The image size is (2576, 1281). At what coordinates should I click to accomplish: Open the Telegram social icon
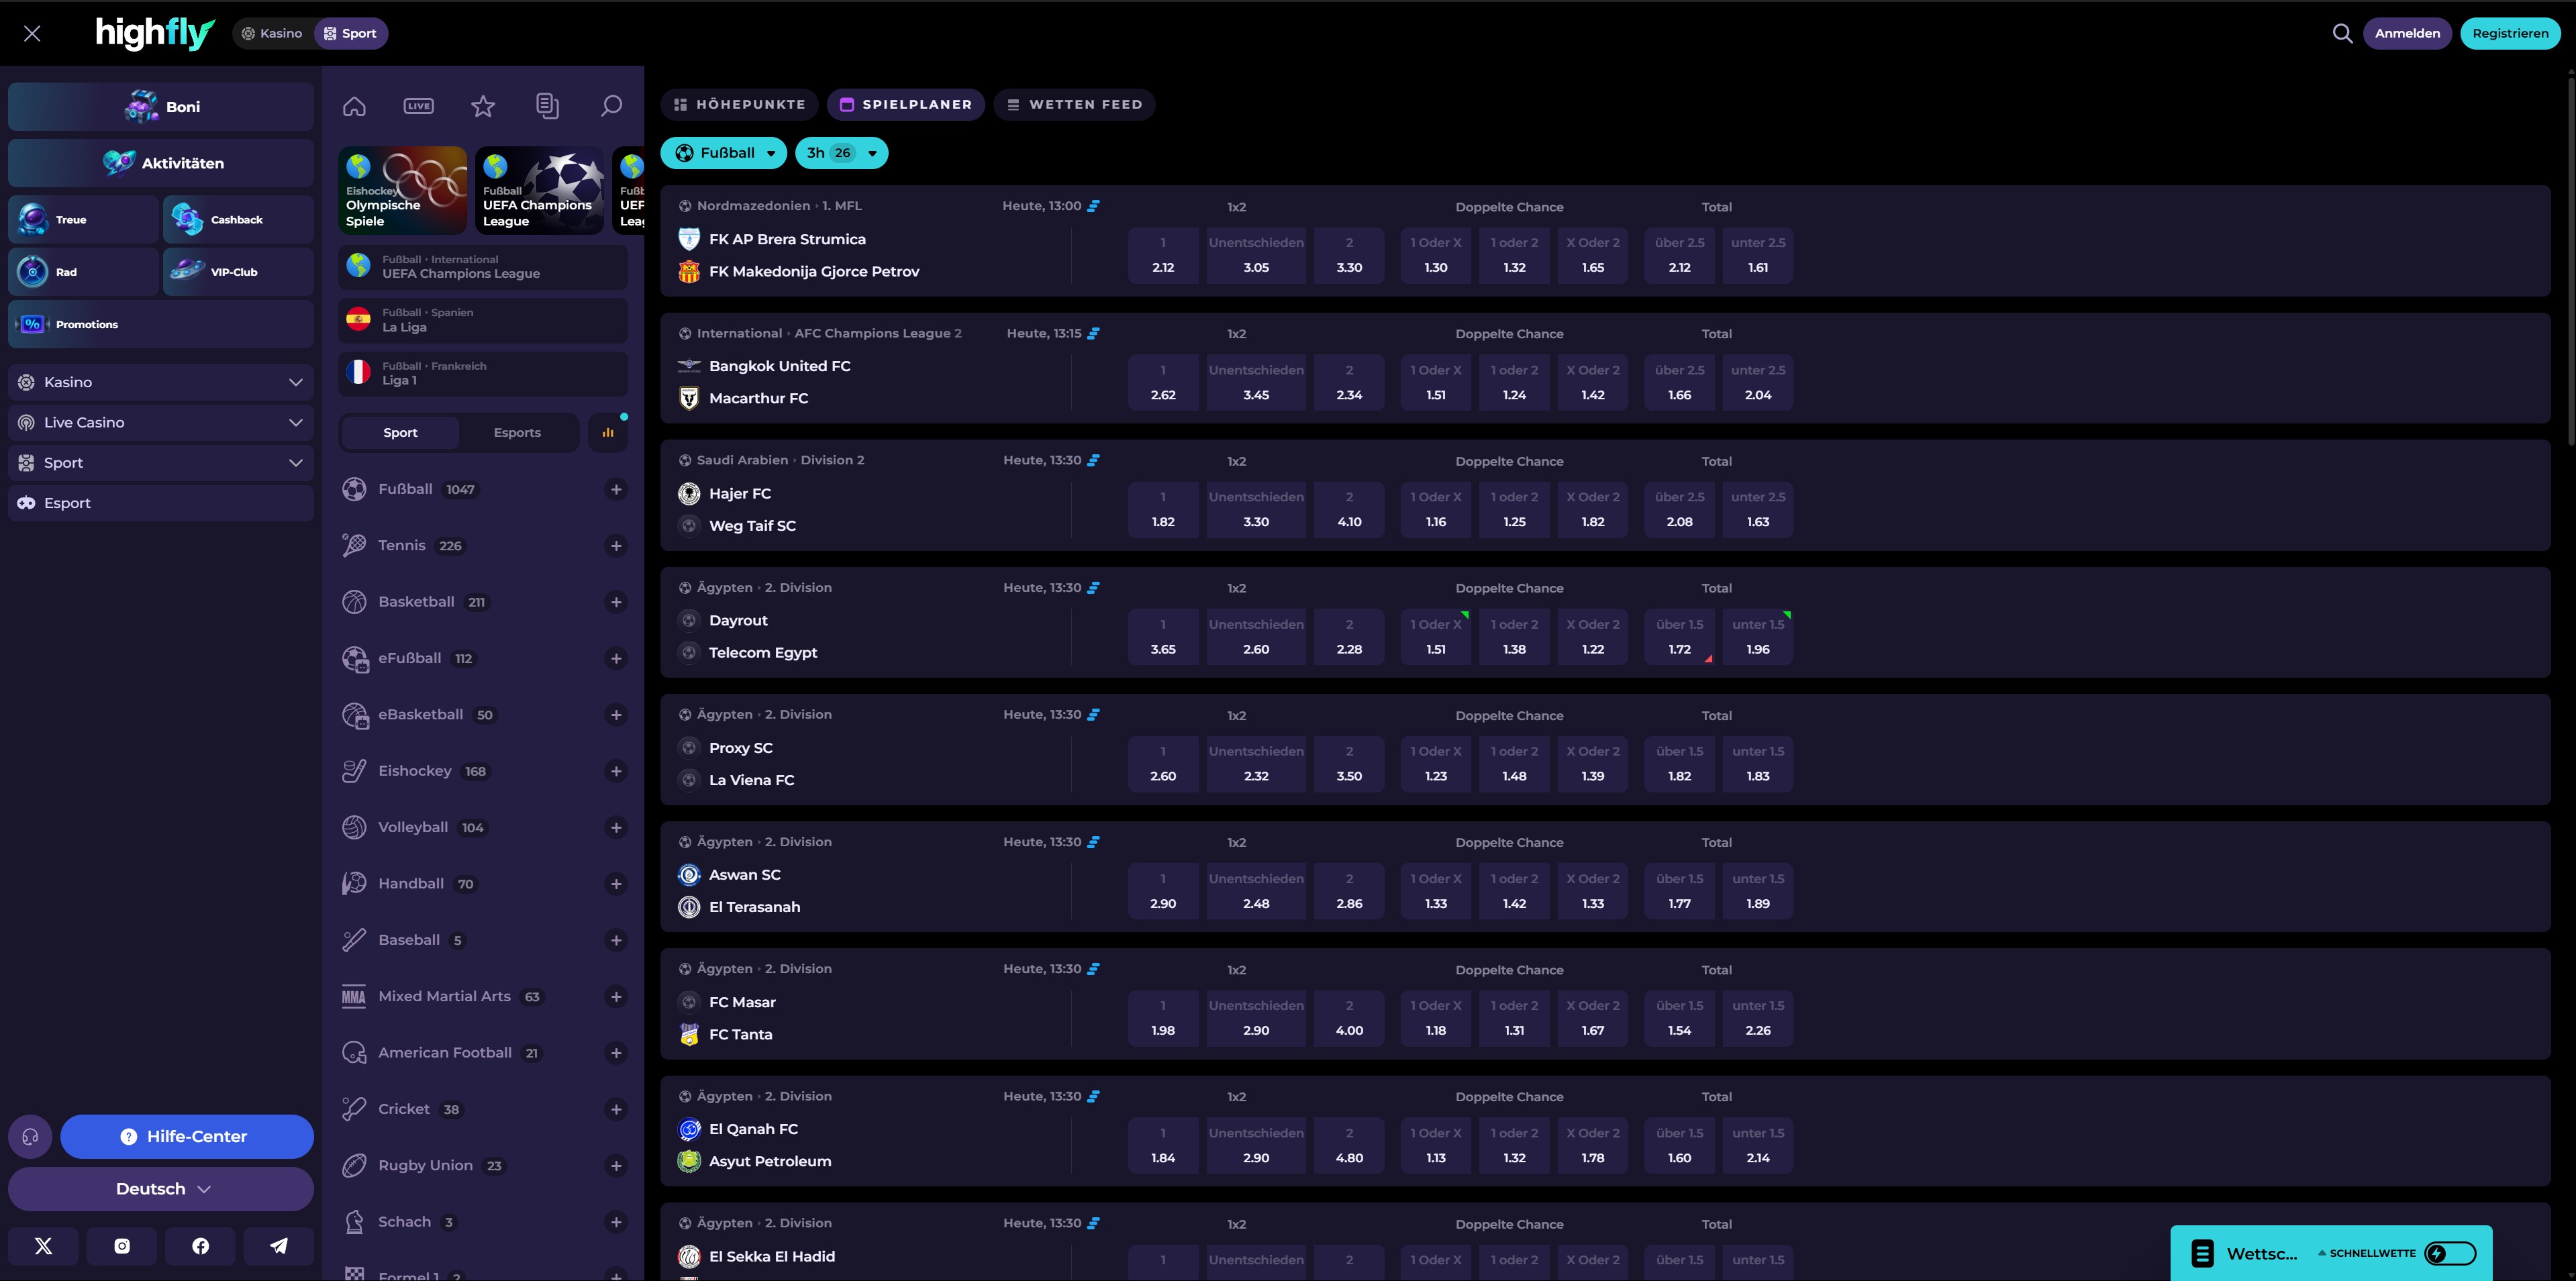tap(279, 1245)
